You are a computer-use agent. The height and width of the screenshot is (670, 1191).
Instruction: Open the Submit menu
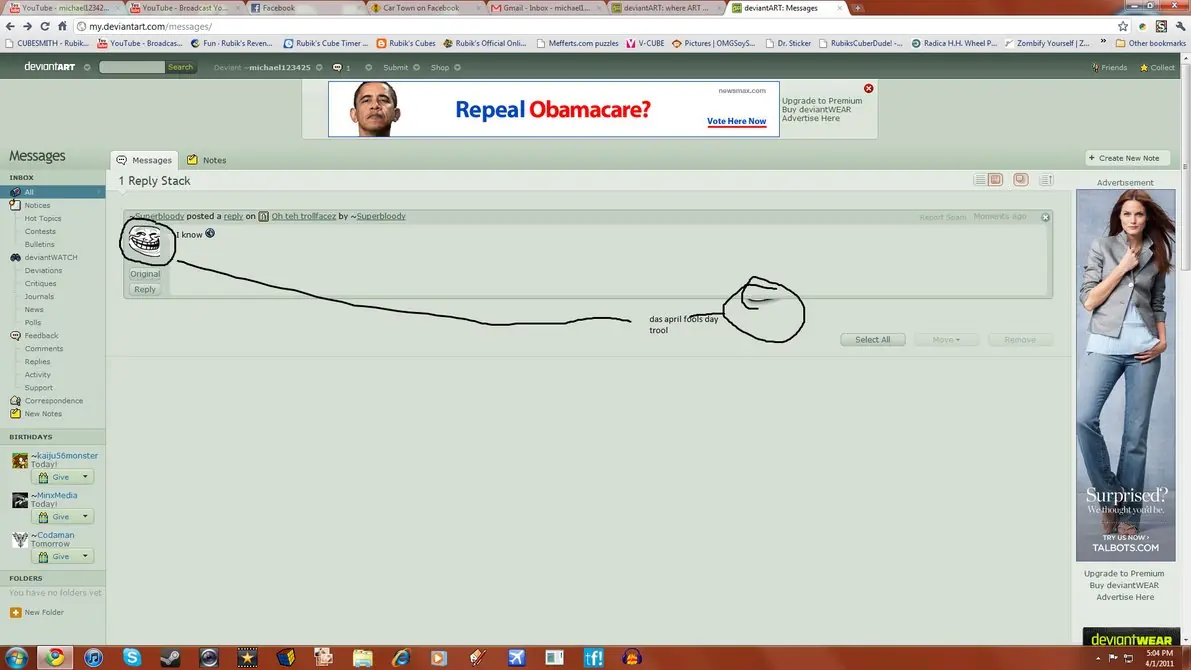click(395, 68)
